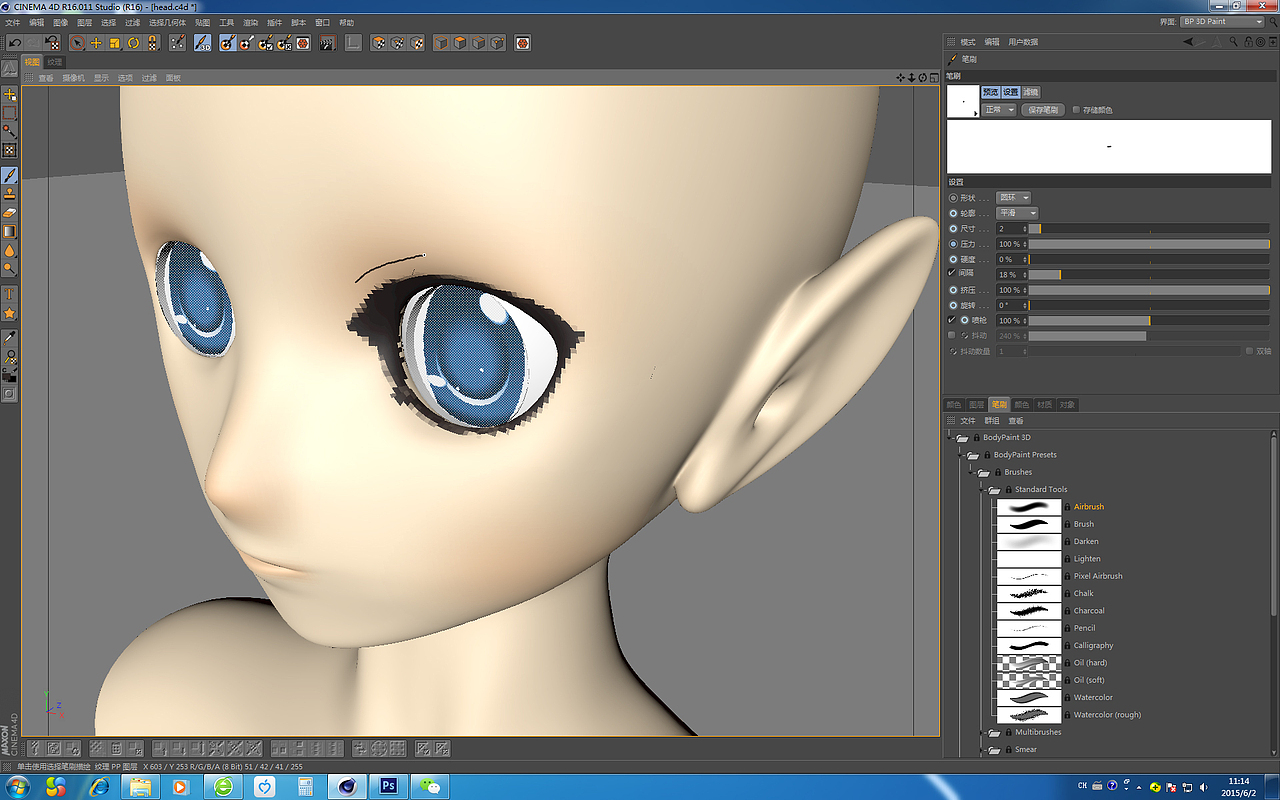This screenshot has height=800, width=1280.
Task: Select the yellow star tool in left palette
Action: [x=10, y=313]
